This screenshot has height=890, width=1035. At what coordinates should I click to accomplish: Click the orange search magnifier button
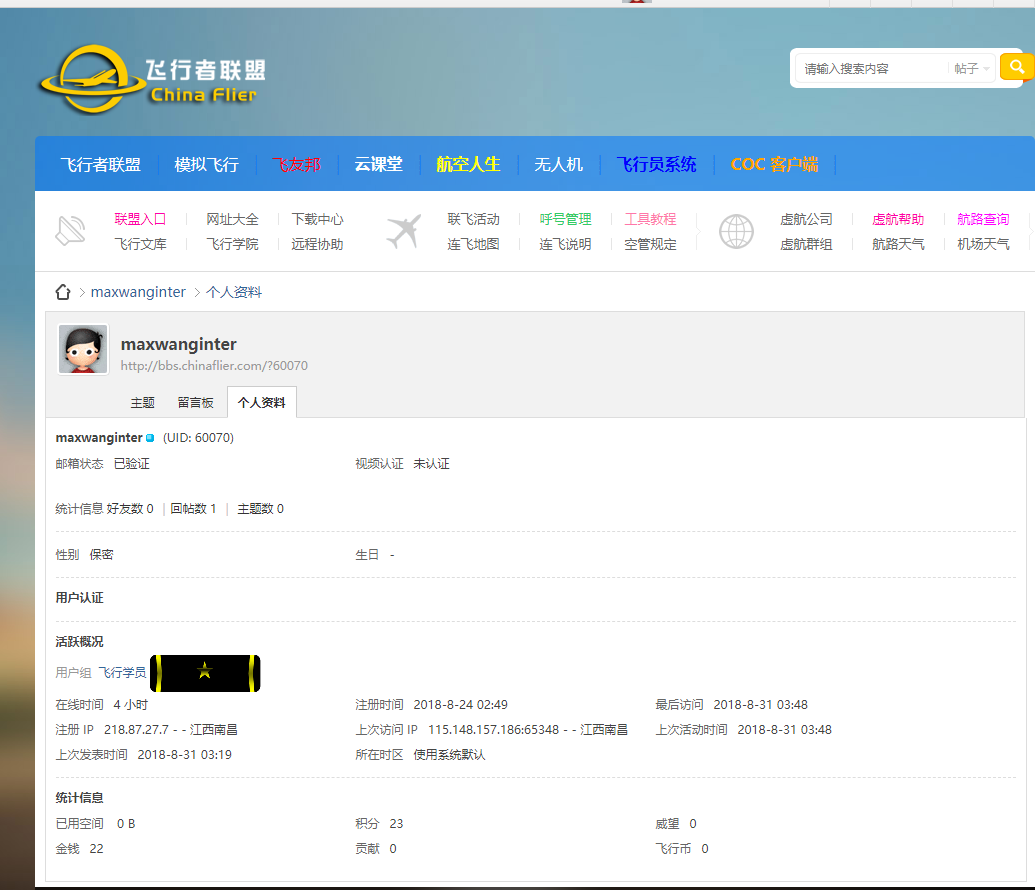pos(1017,67)
